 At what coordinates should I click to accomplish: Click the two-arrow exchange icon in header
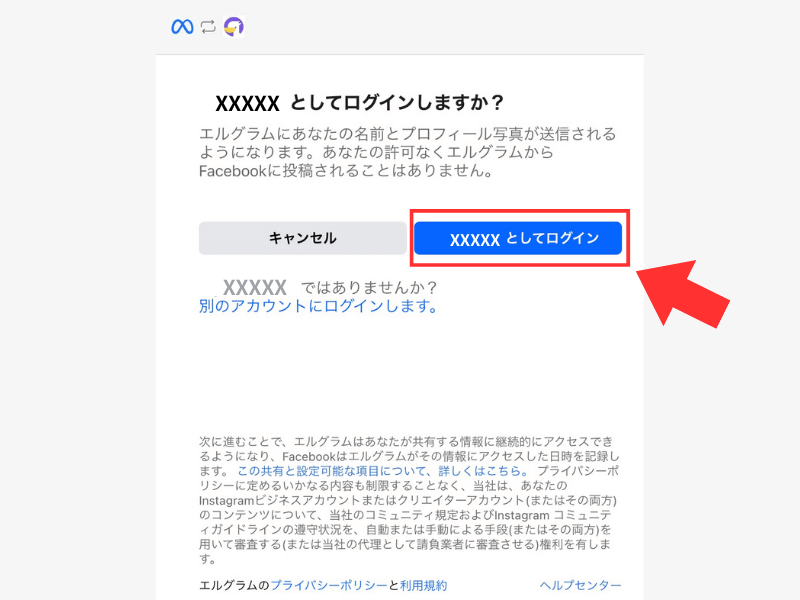click(208, 27)
